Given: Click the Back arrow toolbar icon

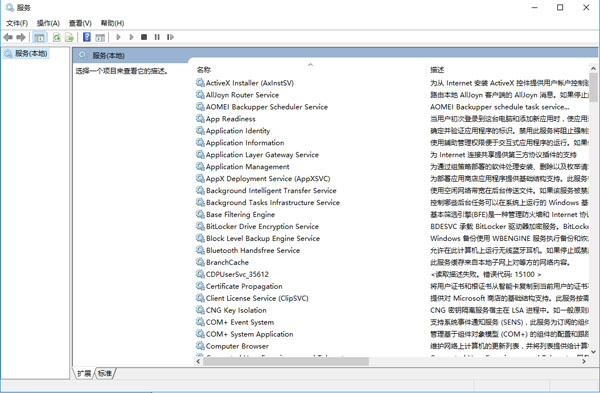Looking at the screenshot, I should tap(8, 37).
